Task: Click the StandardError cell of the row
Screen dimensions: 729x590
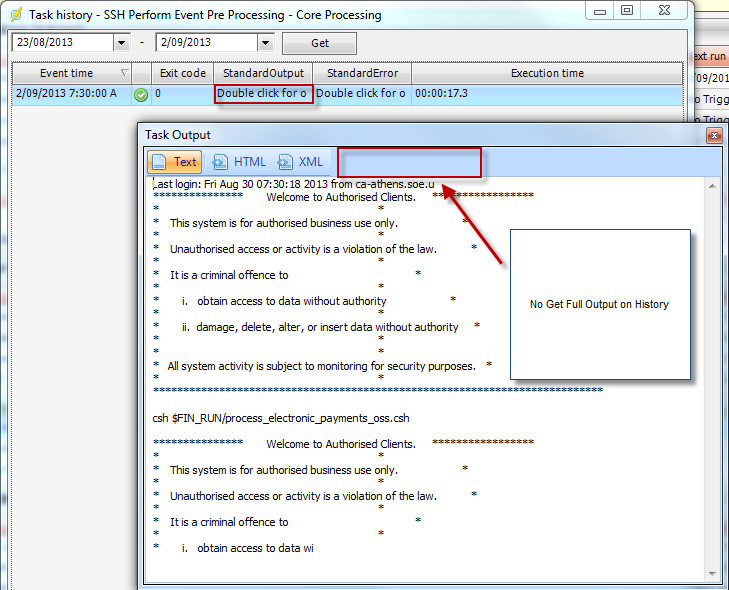Action: [361, 94]
